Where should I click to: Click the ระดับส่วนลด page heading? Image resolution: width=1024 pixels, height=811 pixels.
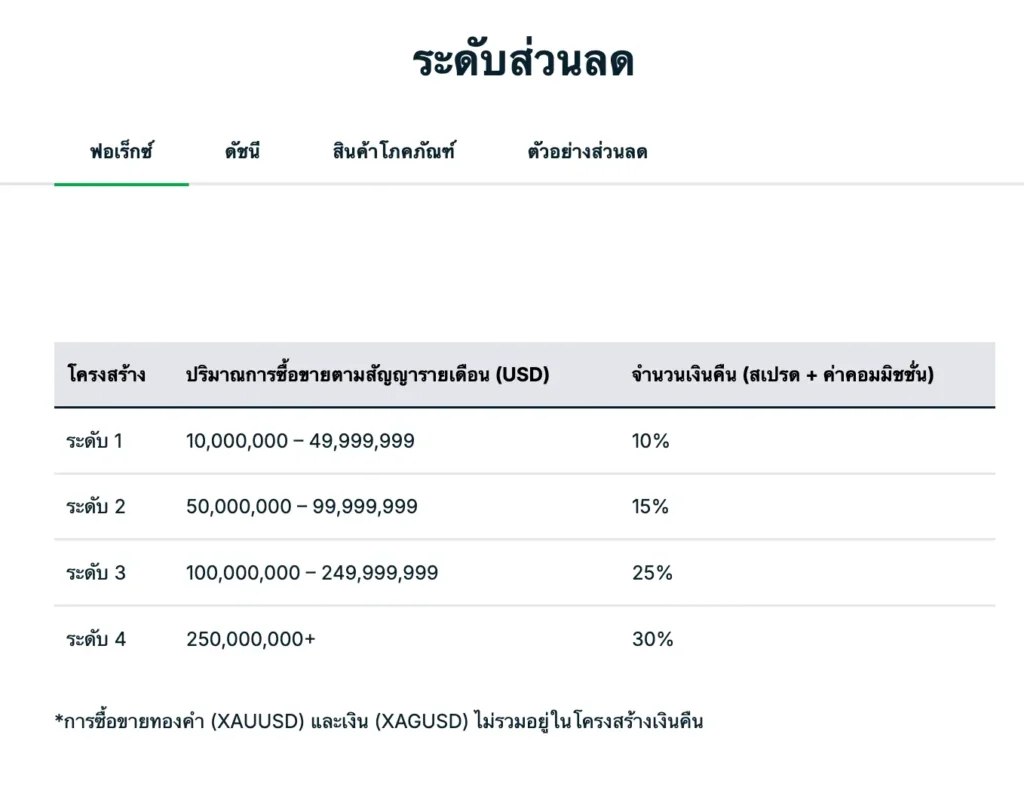[x=523, y=62]
